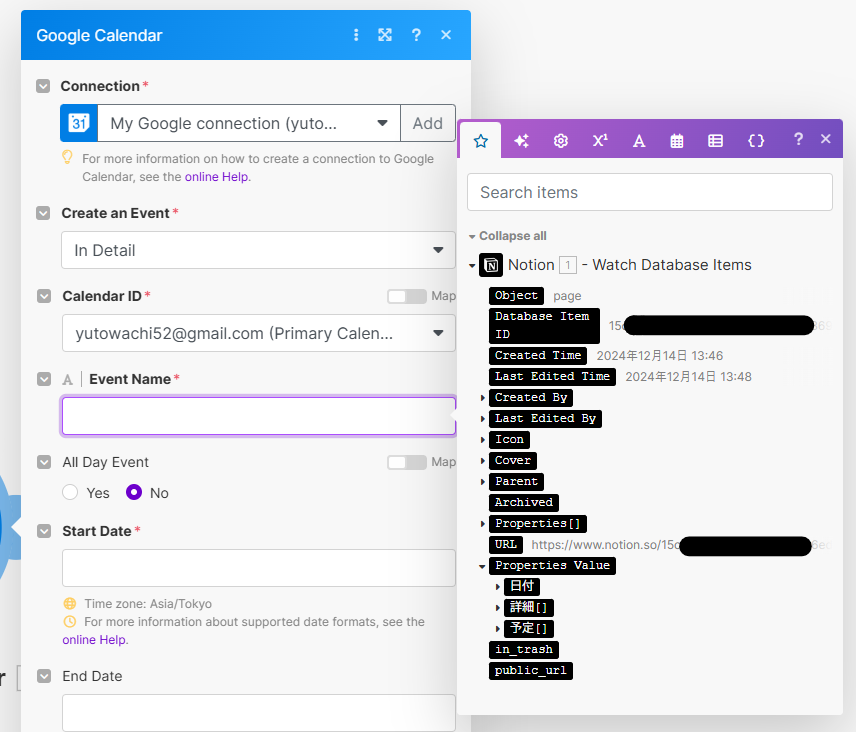Image resolution: width=856 pixels, height=732 pixels.
Task: Insert the public_url pill
Action: click(531, 671)
